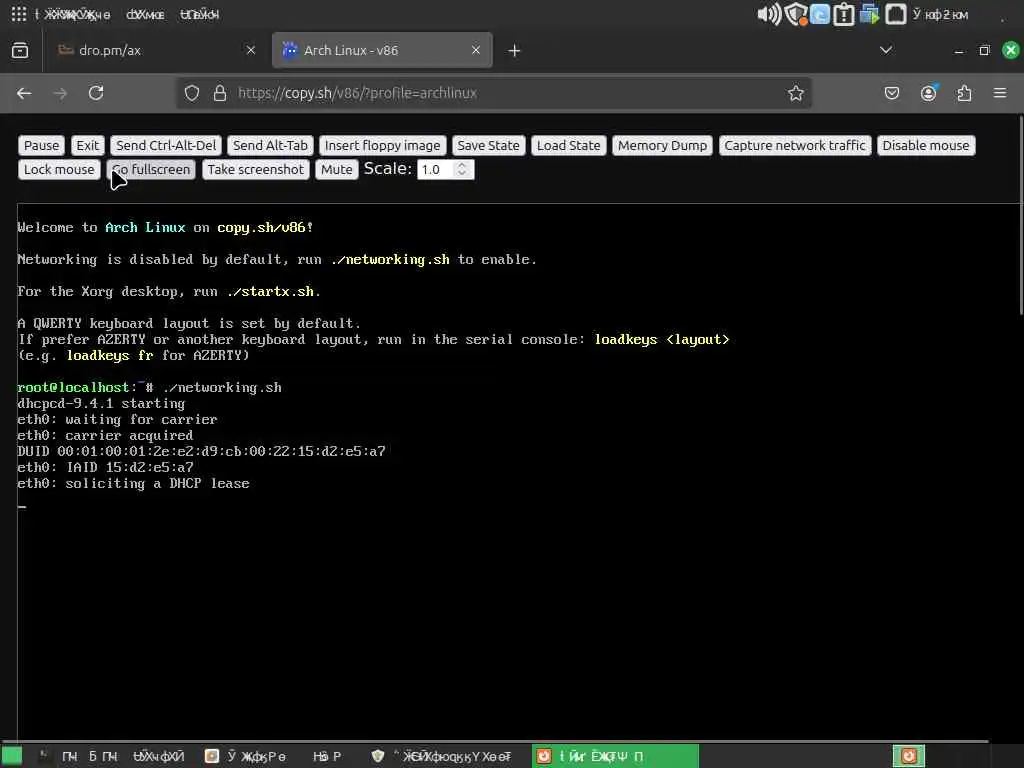This screenshot has height=768, width=1024.
Task: Start Capture network traffic
Action: coord(795,146)
